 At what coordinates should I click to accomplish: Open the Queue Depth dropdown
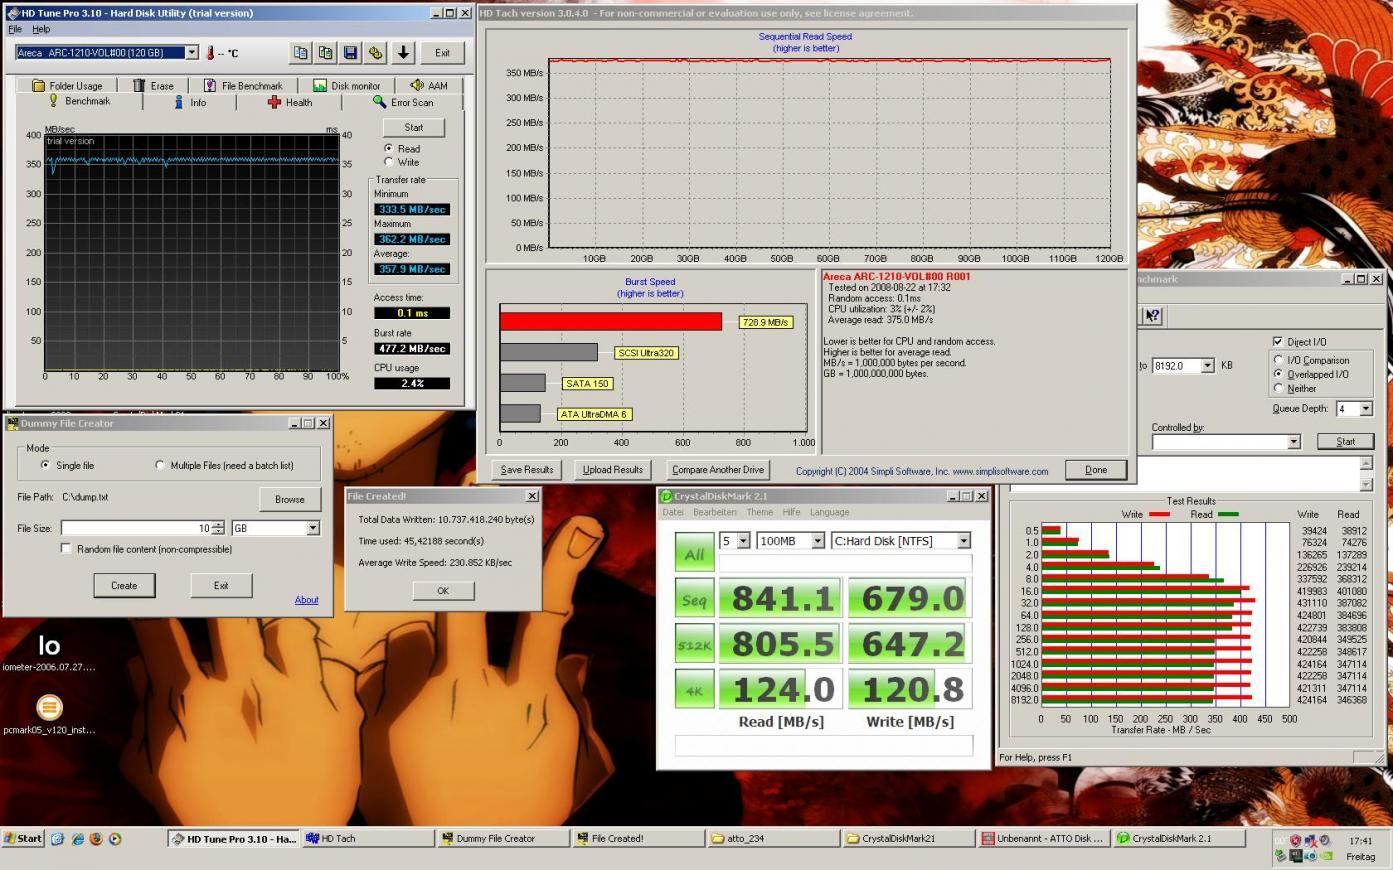[1366, 408]
